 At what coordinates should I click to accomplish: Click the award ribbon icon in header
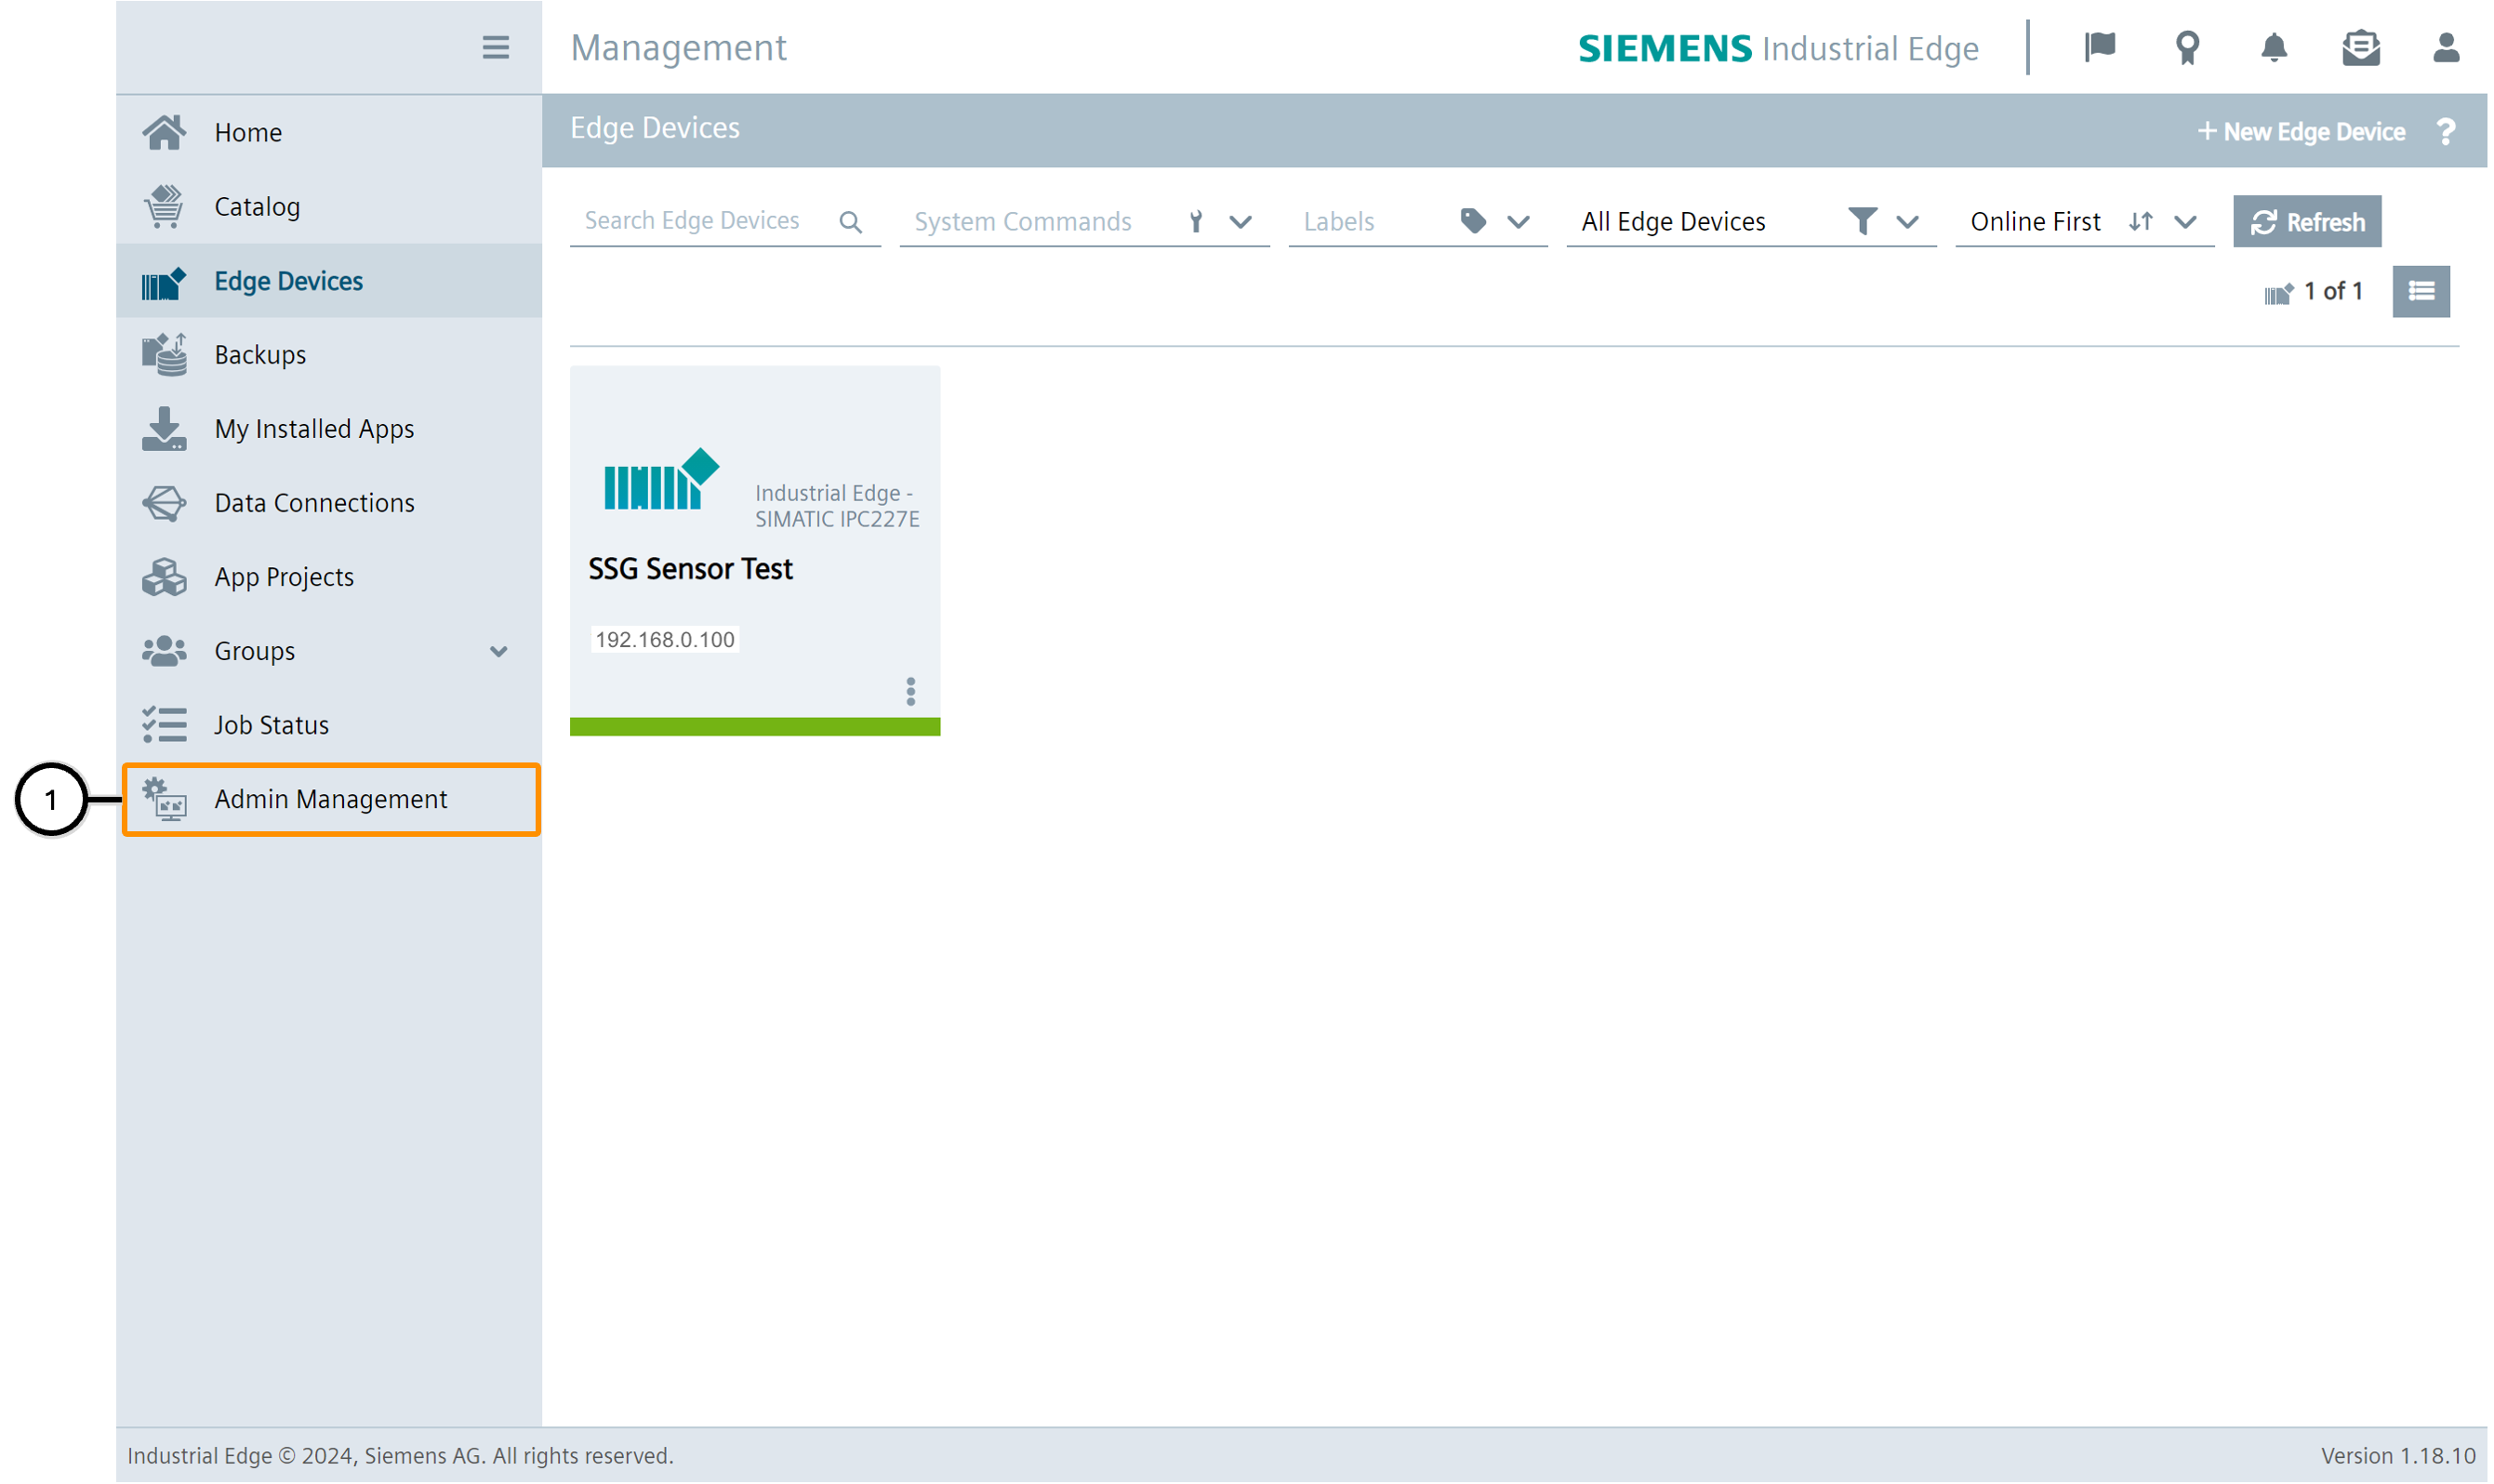click(x=2186, y=47)
